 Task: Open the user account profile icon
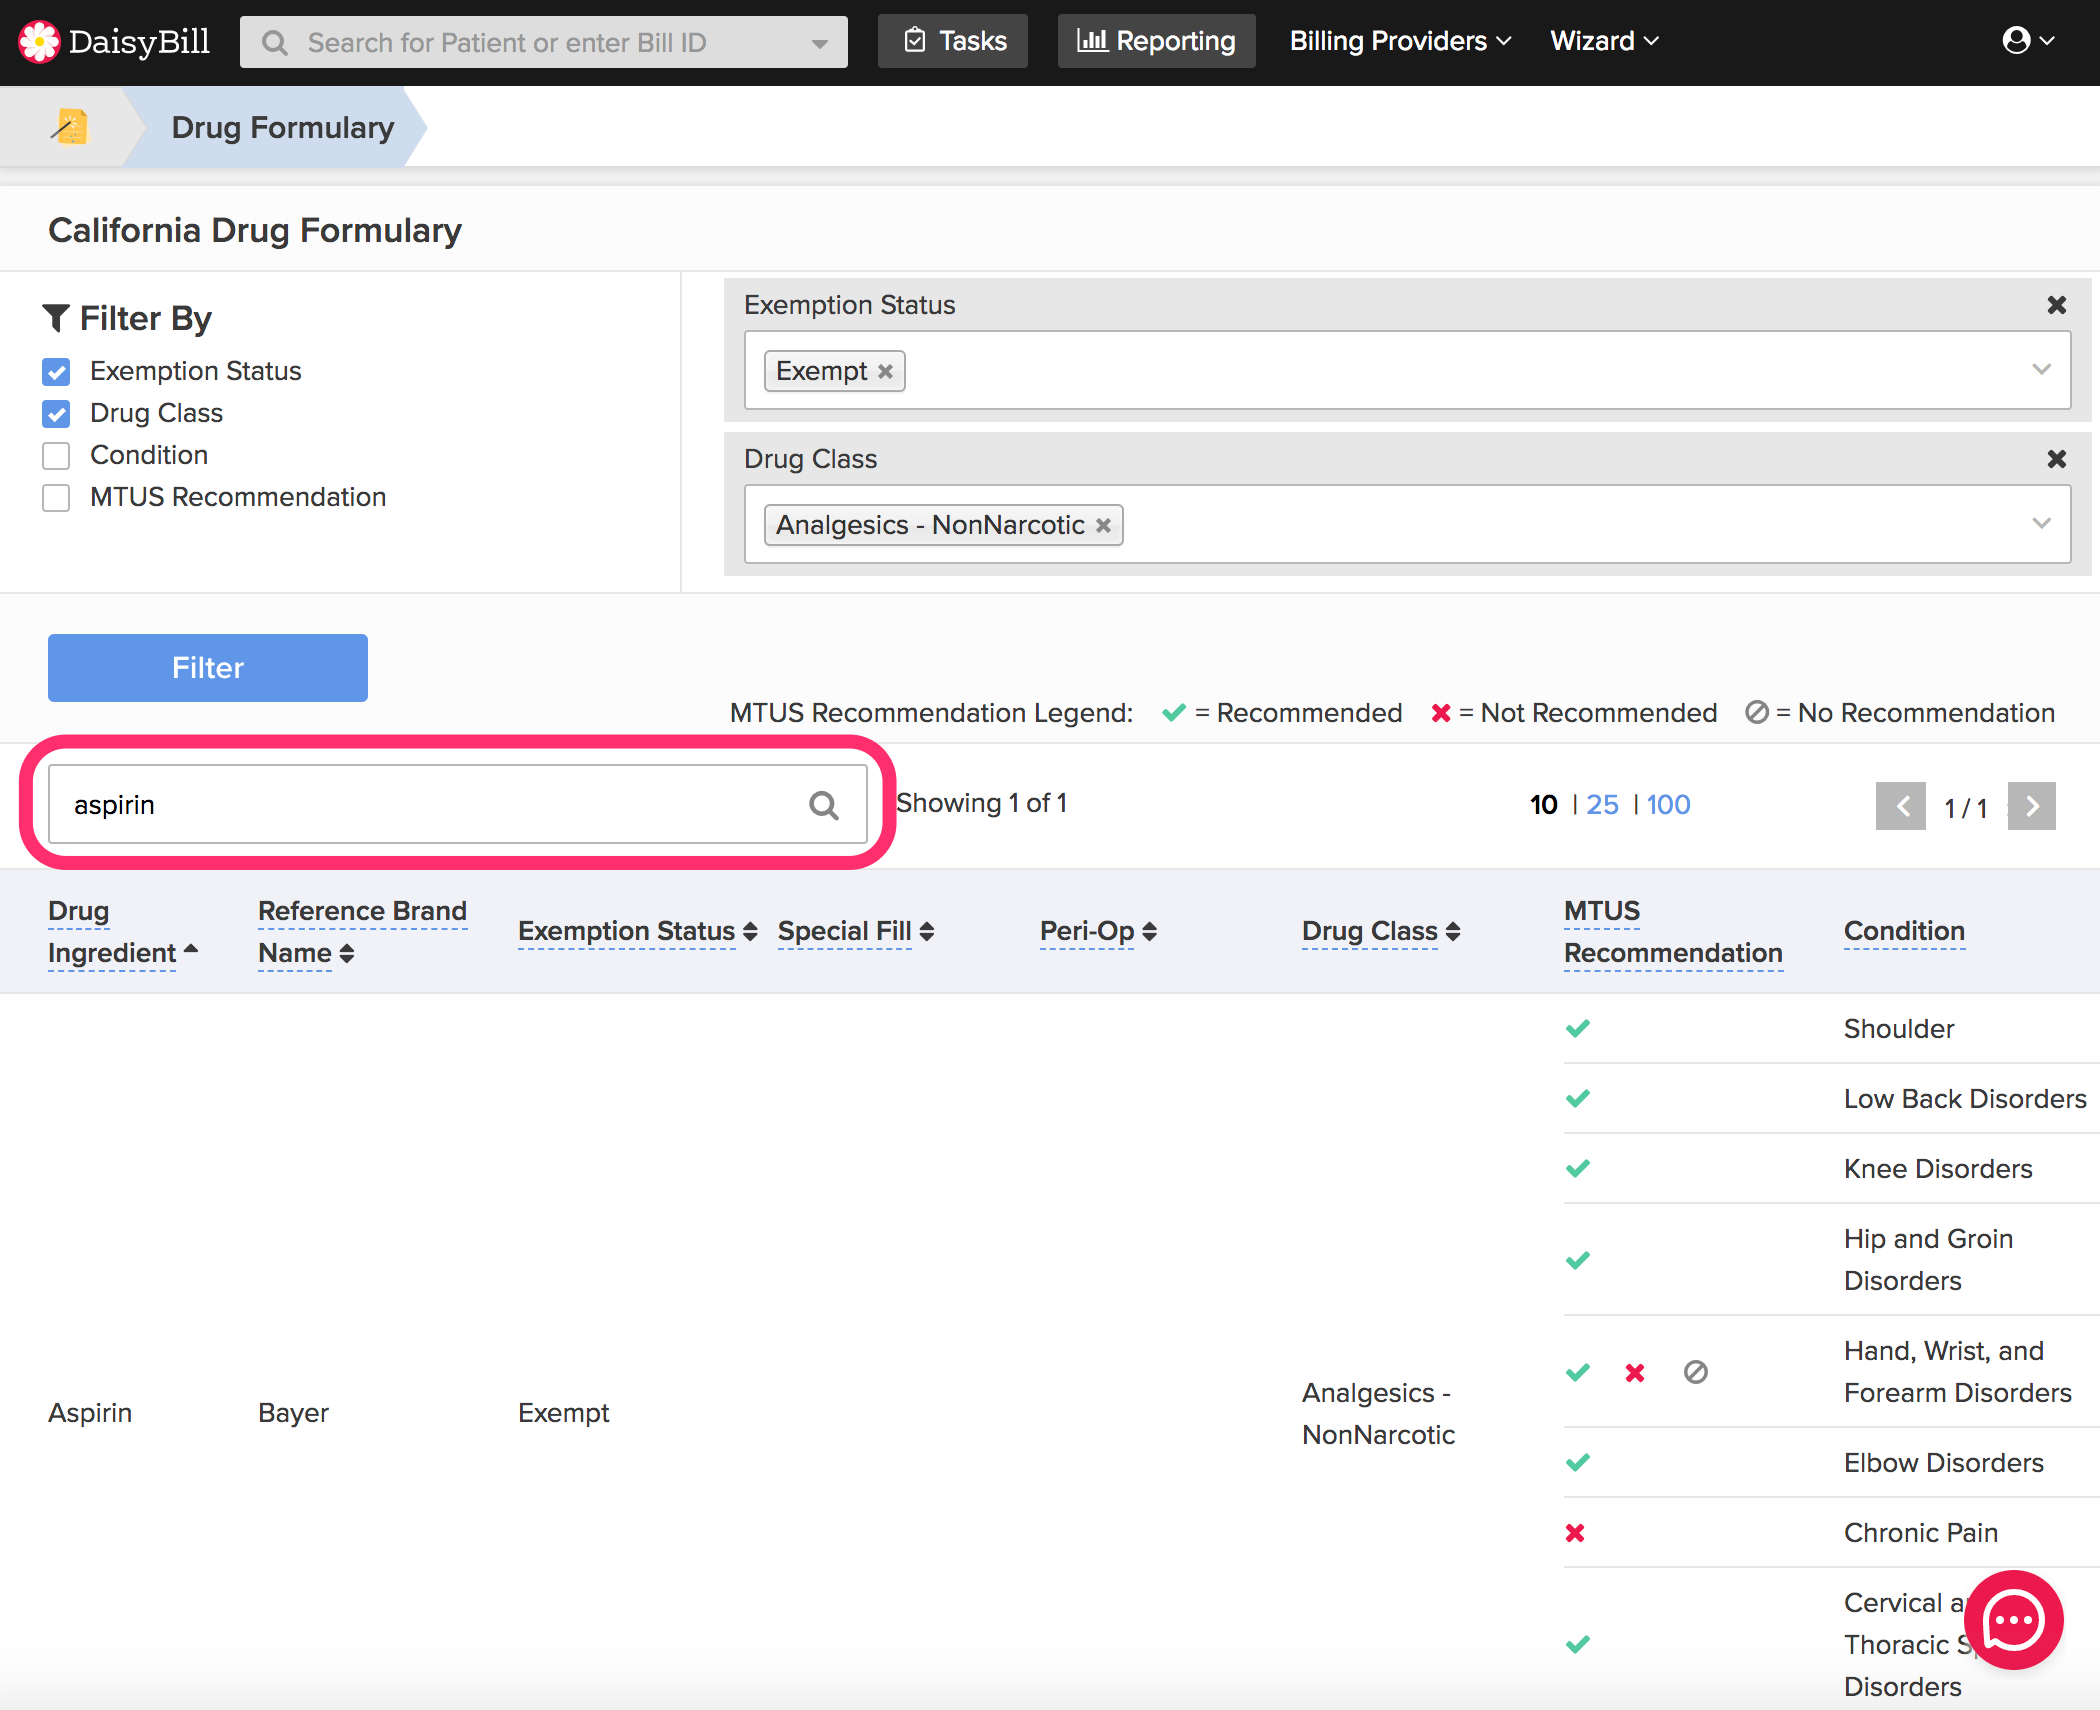pos(2017,40)
